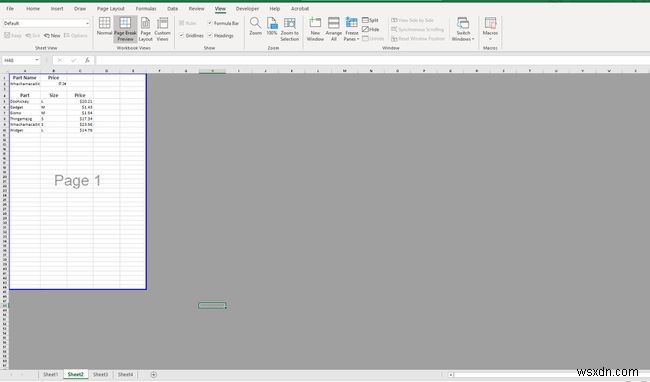
Task: Click the sheet view Options button
Action: coord(76,36)
